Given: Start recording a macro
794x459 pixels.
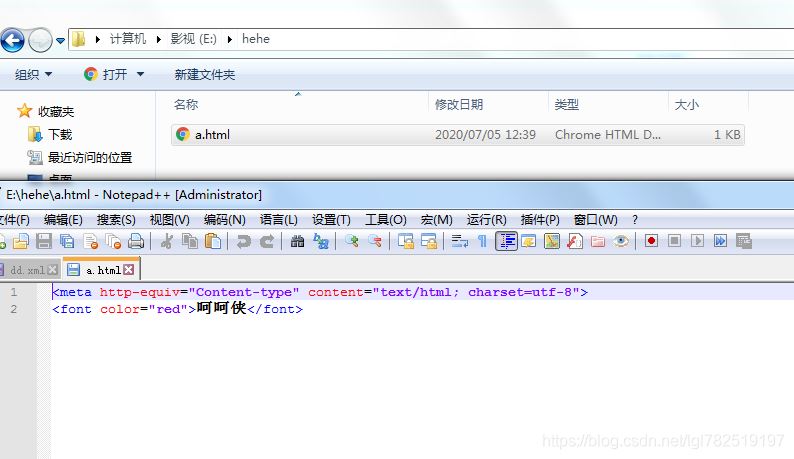Looking at the screenshot, I should tap(652, 241).
